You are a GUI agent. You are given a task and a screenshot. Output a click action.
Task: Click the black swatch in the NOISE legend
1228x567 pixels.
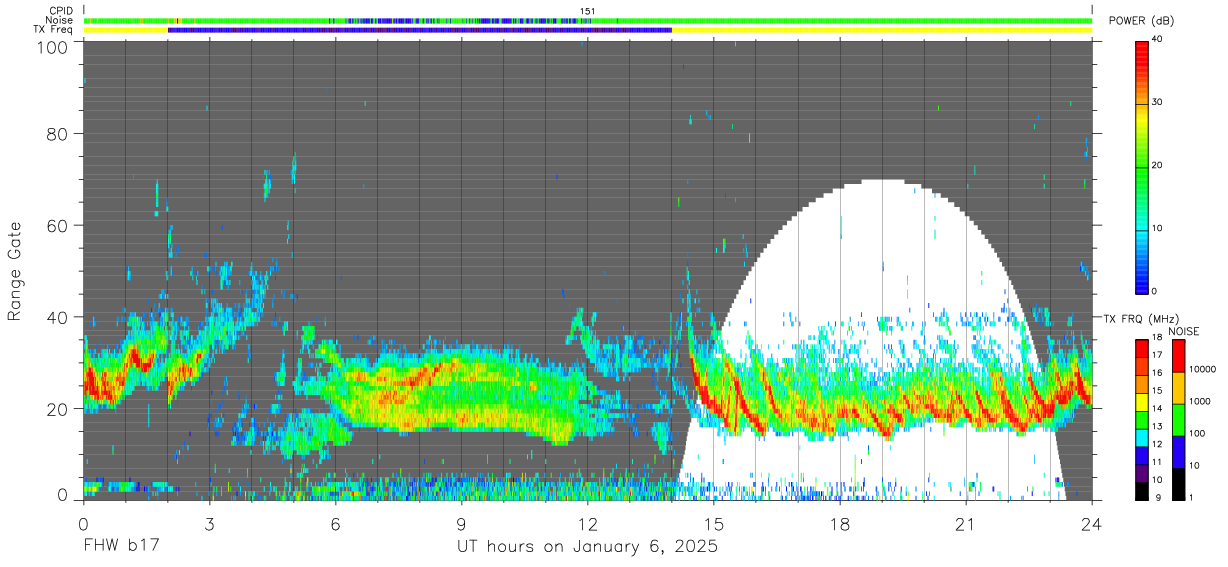click(1177, 482)
